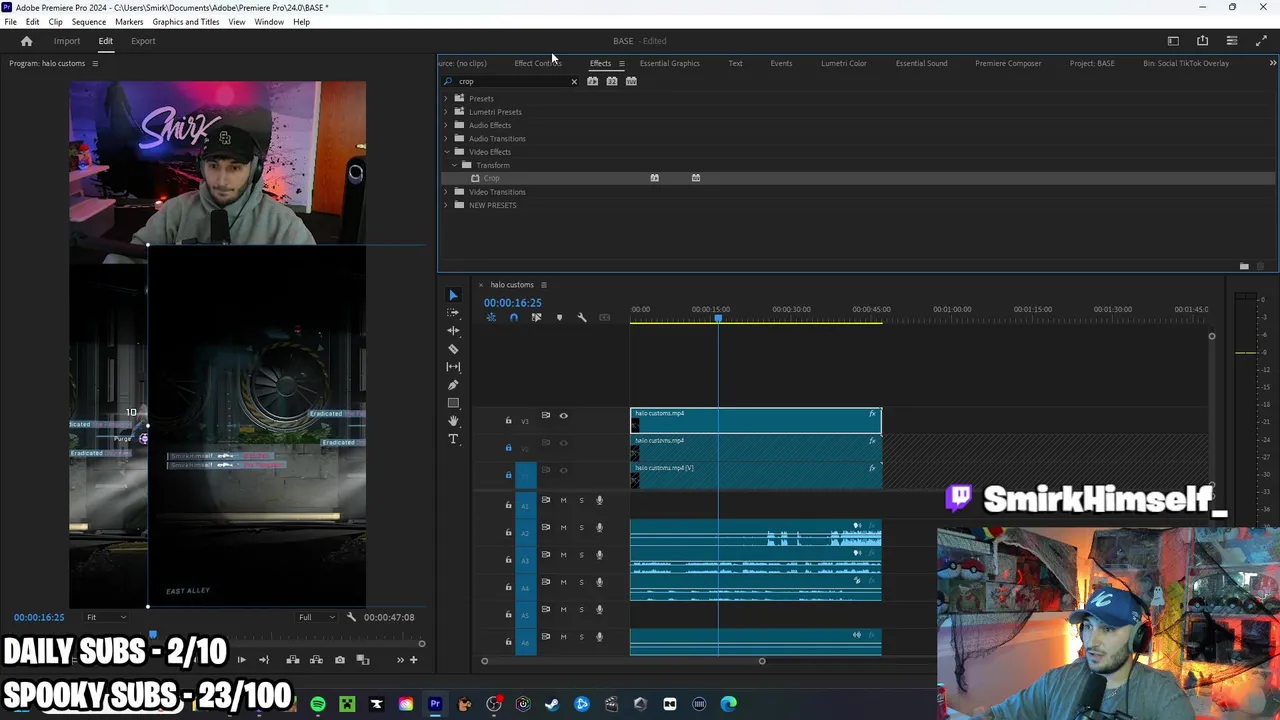Clear the crop search field
The width and height of the screenshot is (1280, 720).
[x=574, y=81]
